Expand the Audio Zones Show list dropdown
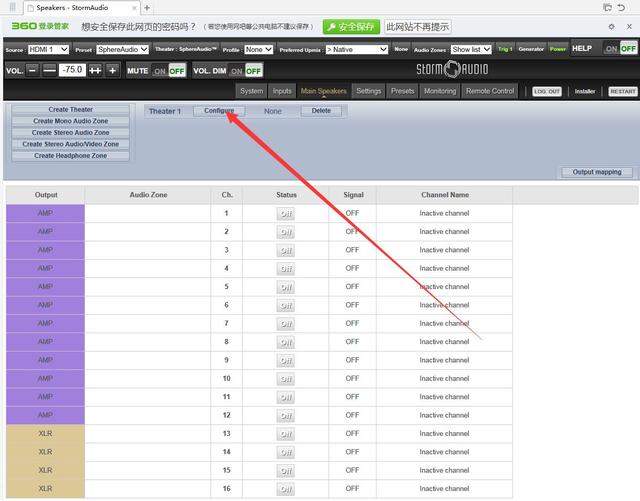Viewport: 640px width, 501px height. tap(471, 49)
